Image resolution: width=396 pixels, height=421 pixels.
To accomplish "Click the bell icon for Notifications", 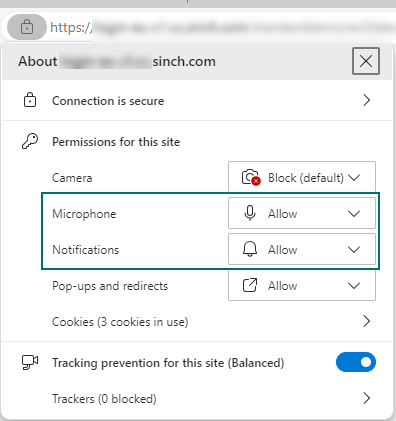I will [x=250, y=249].
